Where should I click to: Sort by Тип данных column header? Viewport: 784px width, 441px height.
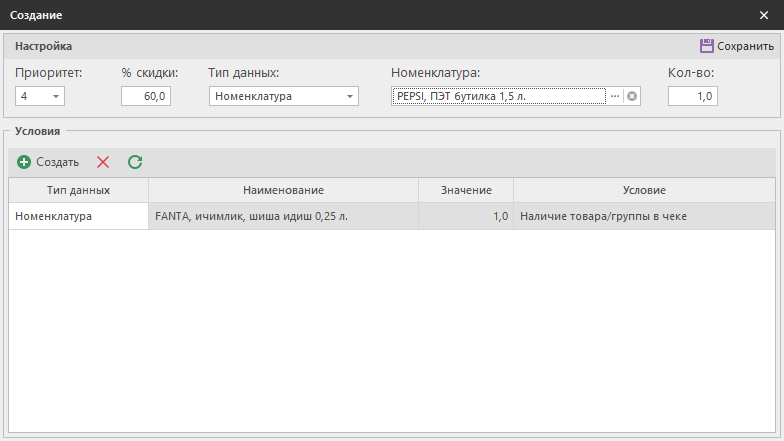point(78,190)
